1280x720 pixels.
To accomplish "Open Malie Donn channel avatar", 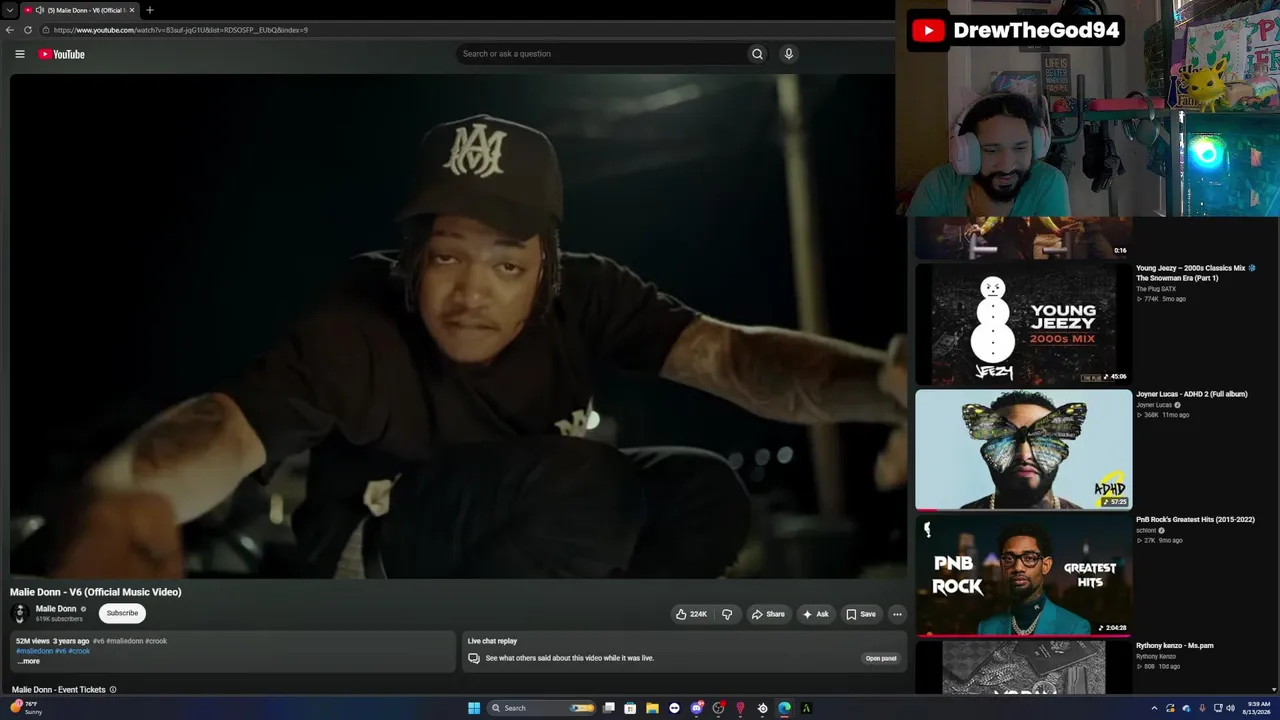I will point(19,613).
